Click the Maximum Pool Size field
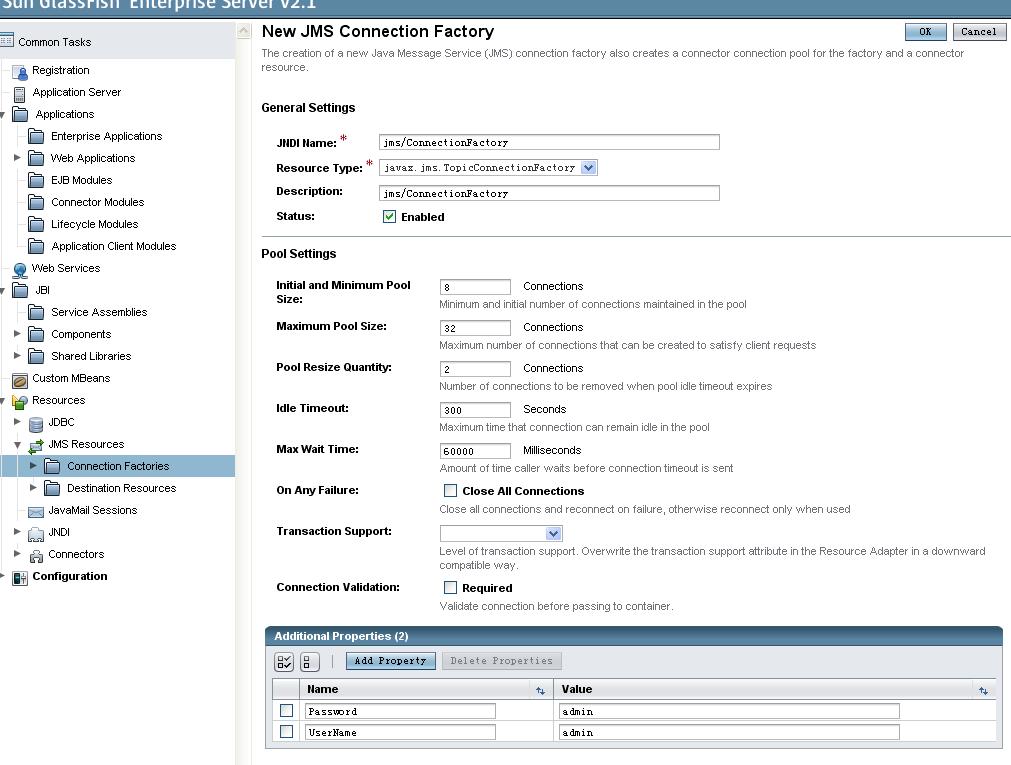Viewport: 1011px width, 765px height. [x=475, y=328]
